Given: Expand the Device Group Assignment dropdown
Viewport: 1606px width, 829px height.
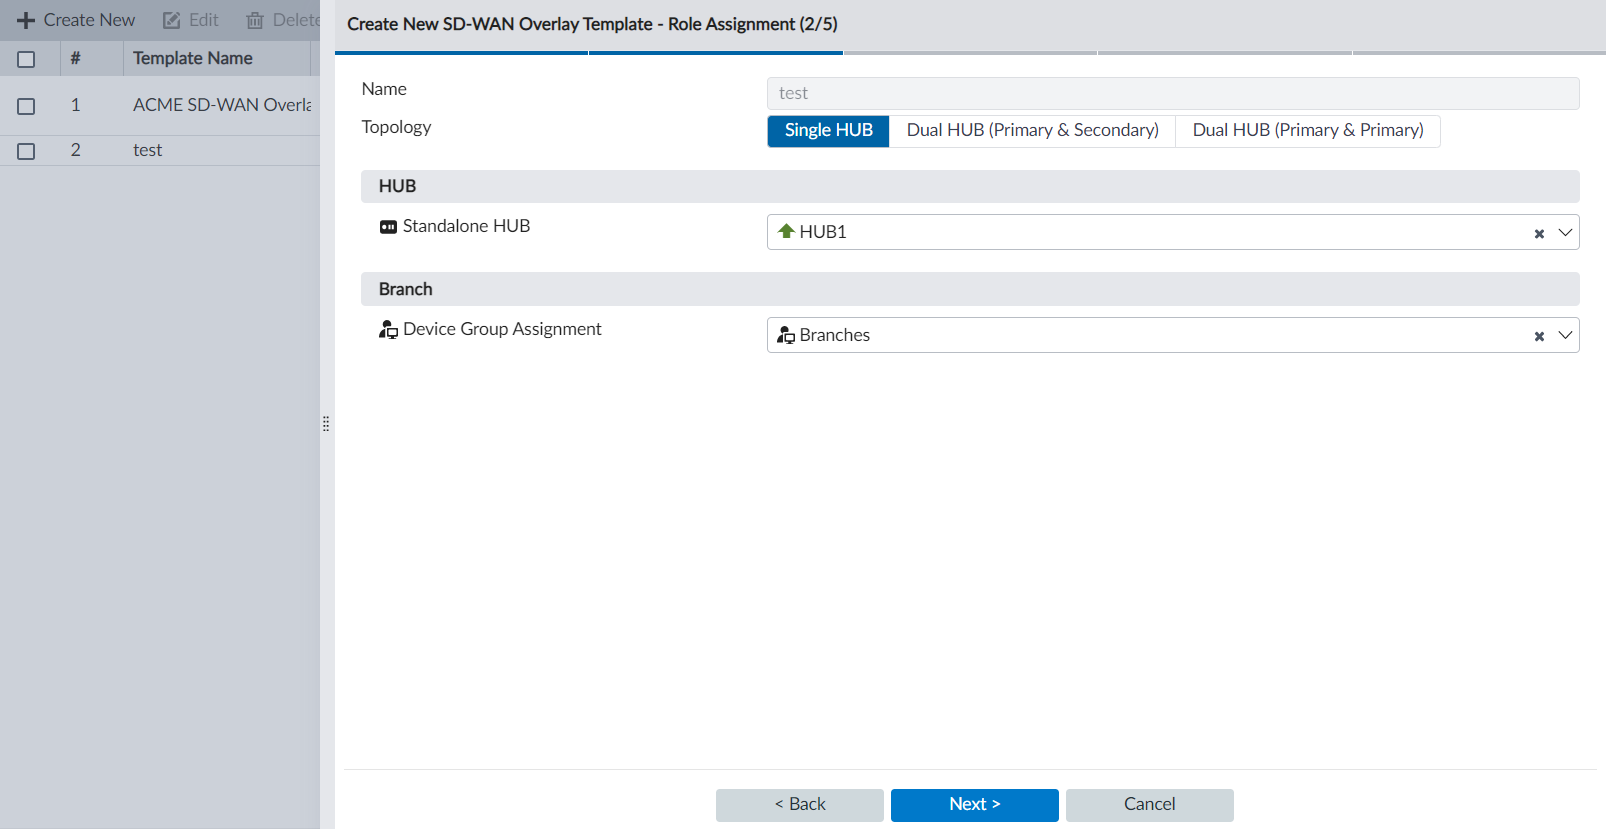Looking at the screenshot, I should [1565, 335].
